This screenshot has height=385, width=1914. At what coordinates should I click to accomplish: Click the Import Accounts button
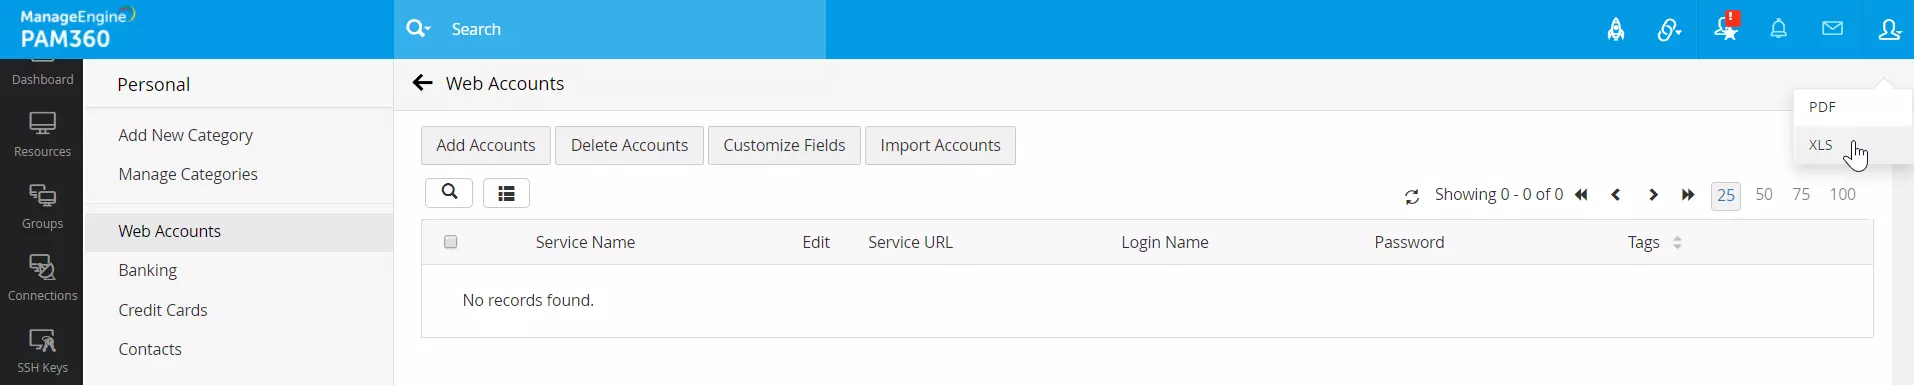pyautogui.click(x=940, y=145)
